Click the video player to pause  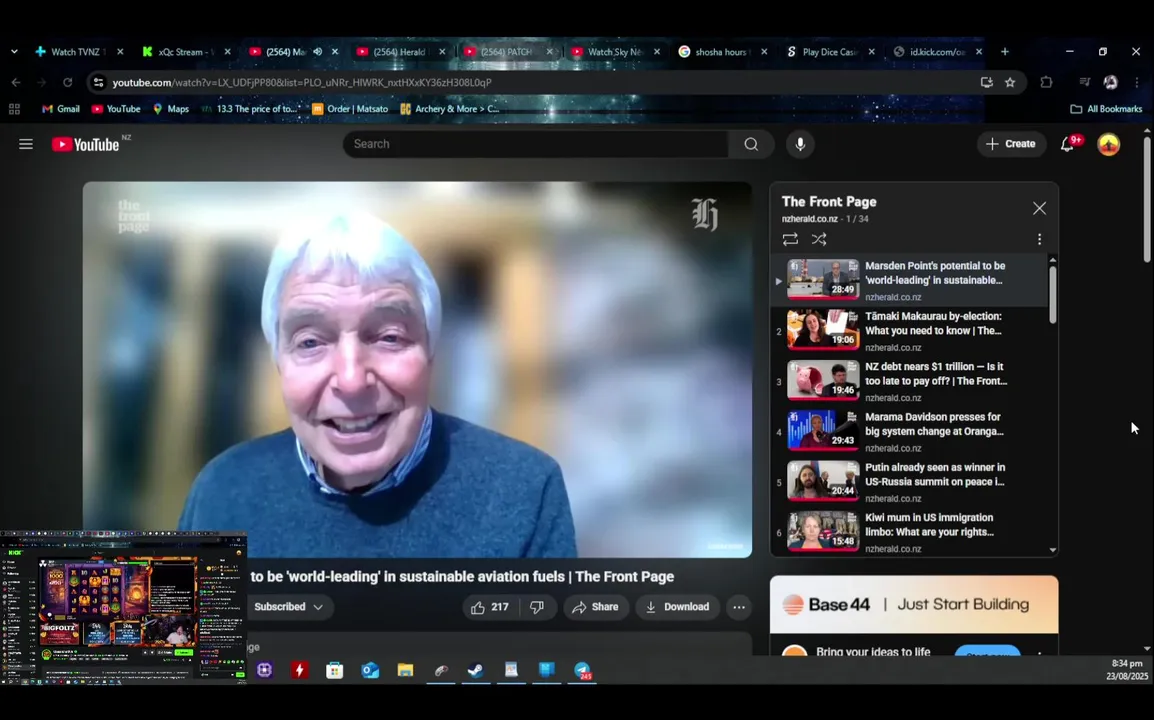pyautogui.click(x=417, y=368)
